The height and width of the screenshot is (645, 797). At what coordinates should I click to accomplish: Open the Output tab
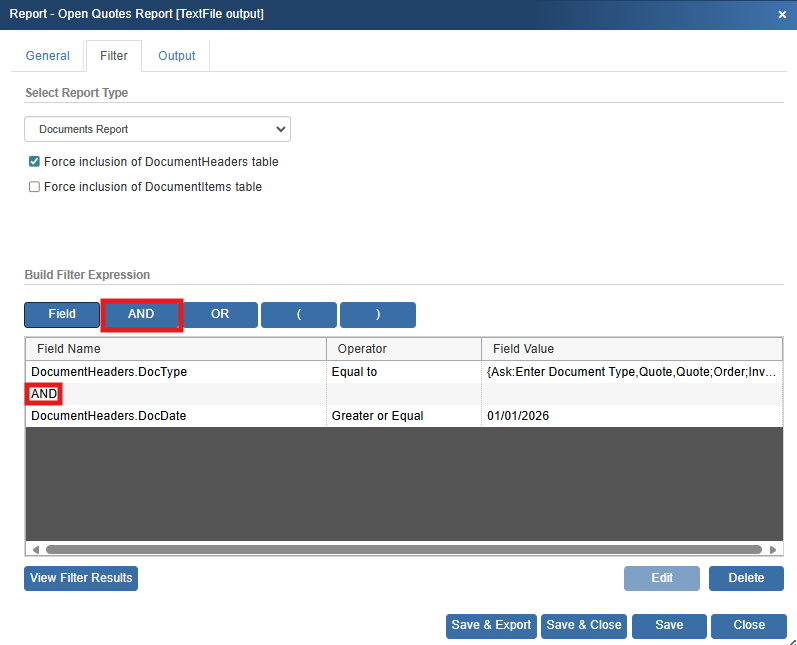(x=177, y=56)
